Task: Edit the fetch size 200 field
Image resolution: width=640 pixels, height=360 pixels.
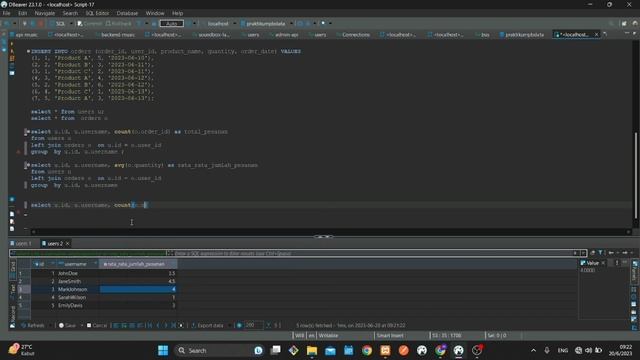Action: (x=253, y=325)
